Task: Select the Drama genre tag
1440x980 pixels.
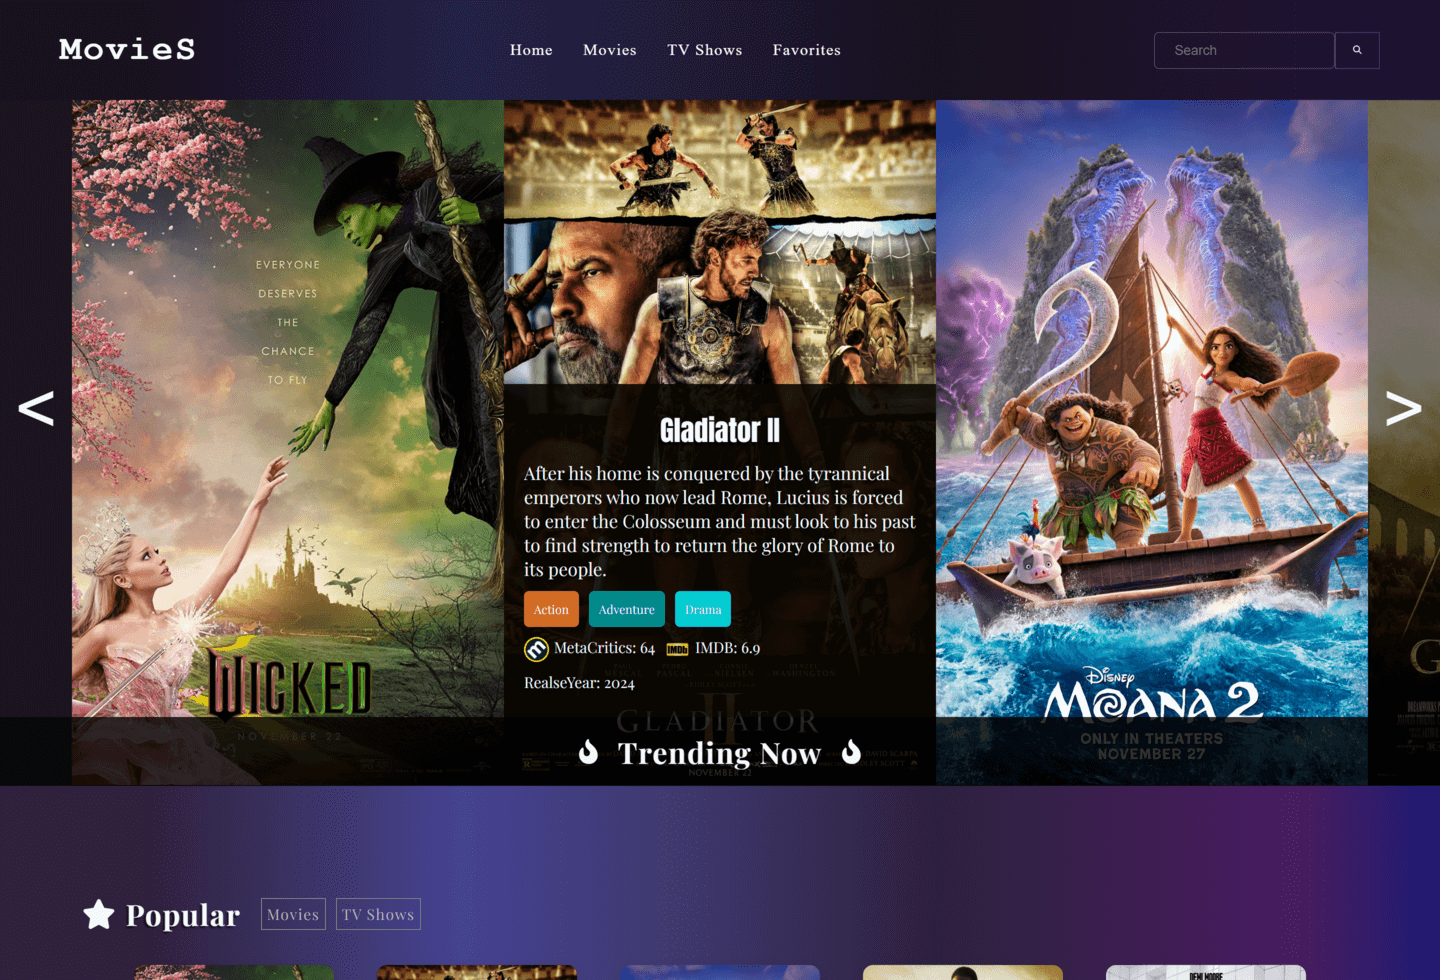Action: tap(703, 609)
